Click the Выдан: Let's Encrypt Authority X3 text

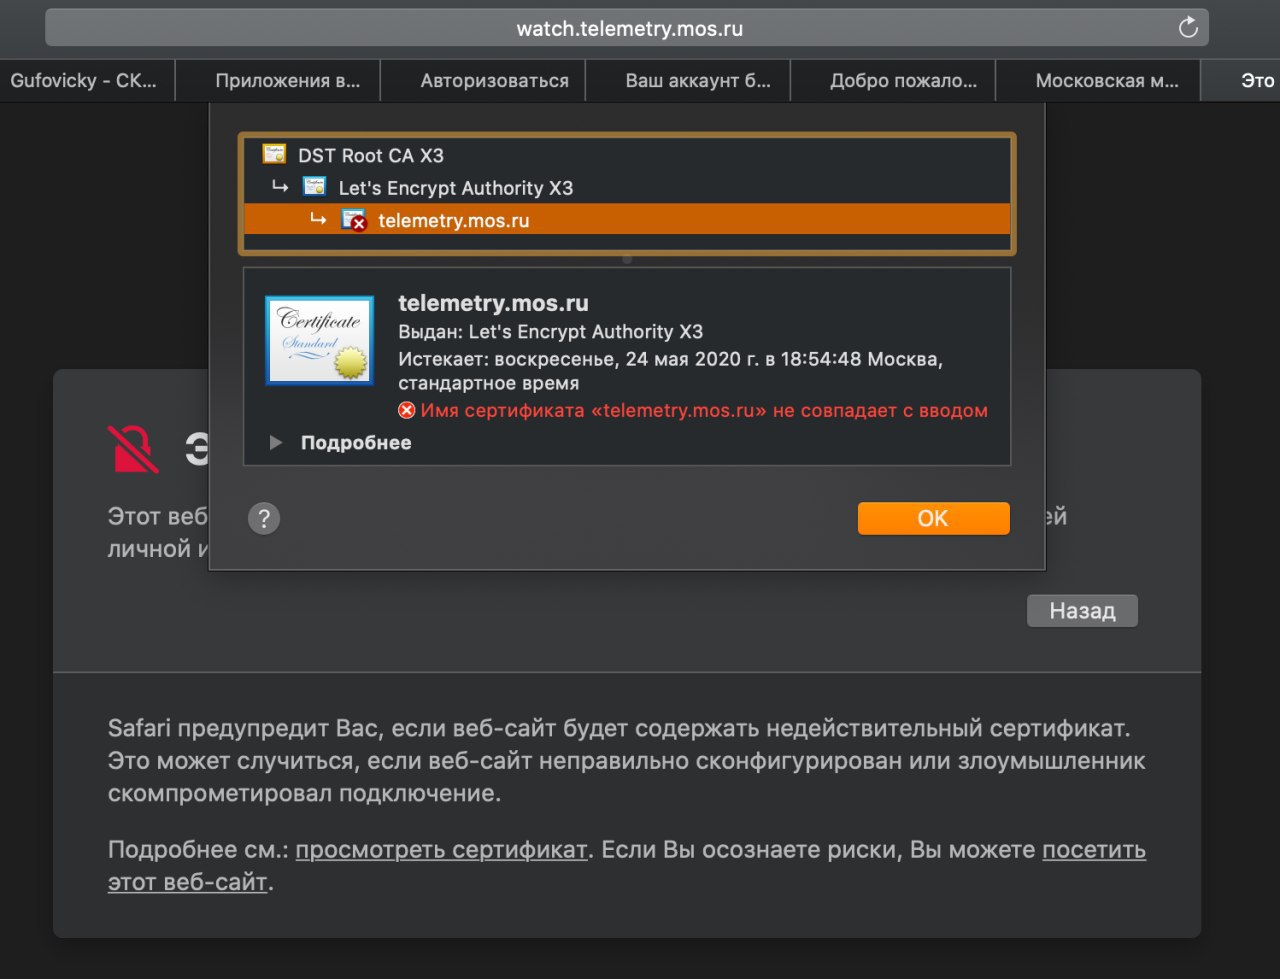tap(550, 332)
